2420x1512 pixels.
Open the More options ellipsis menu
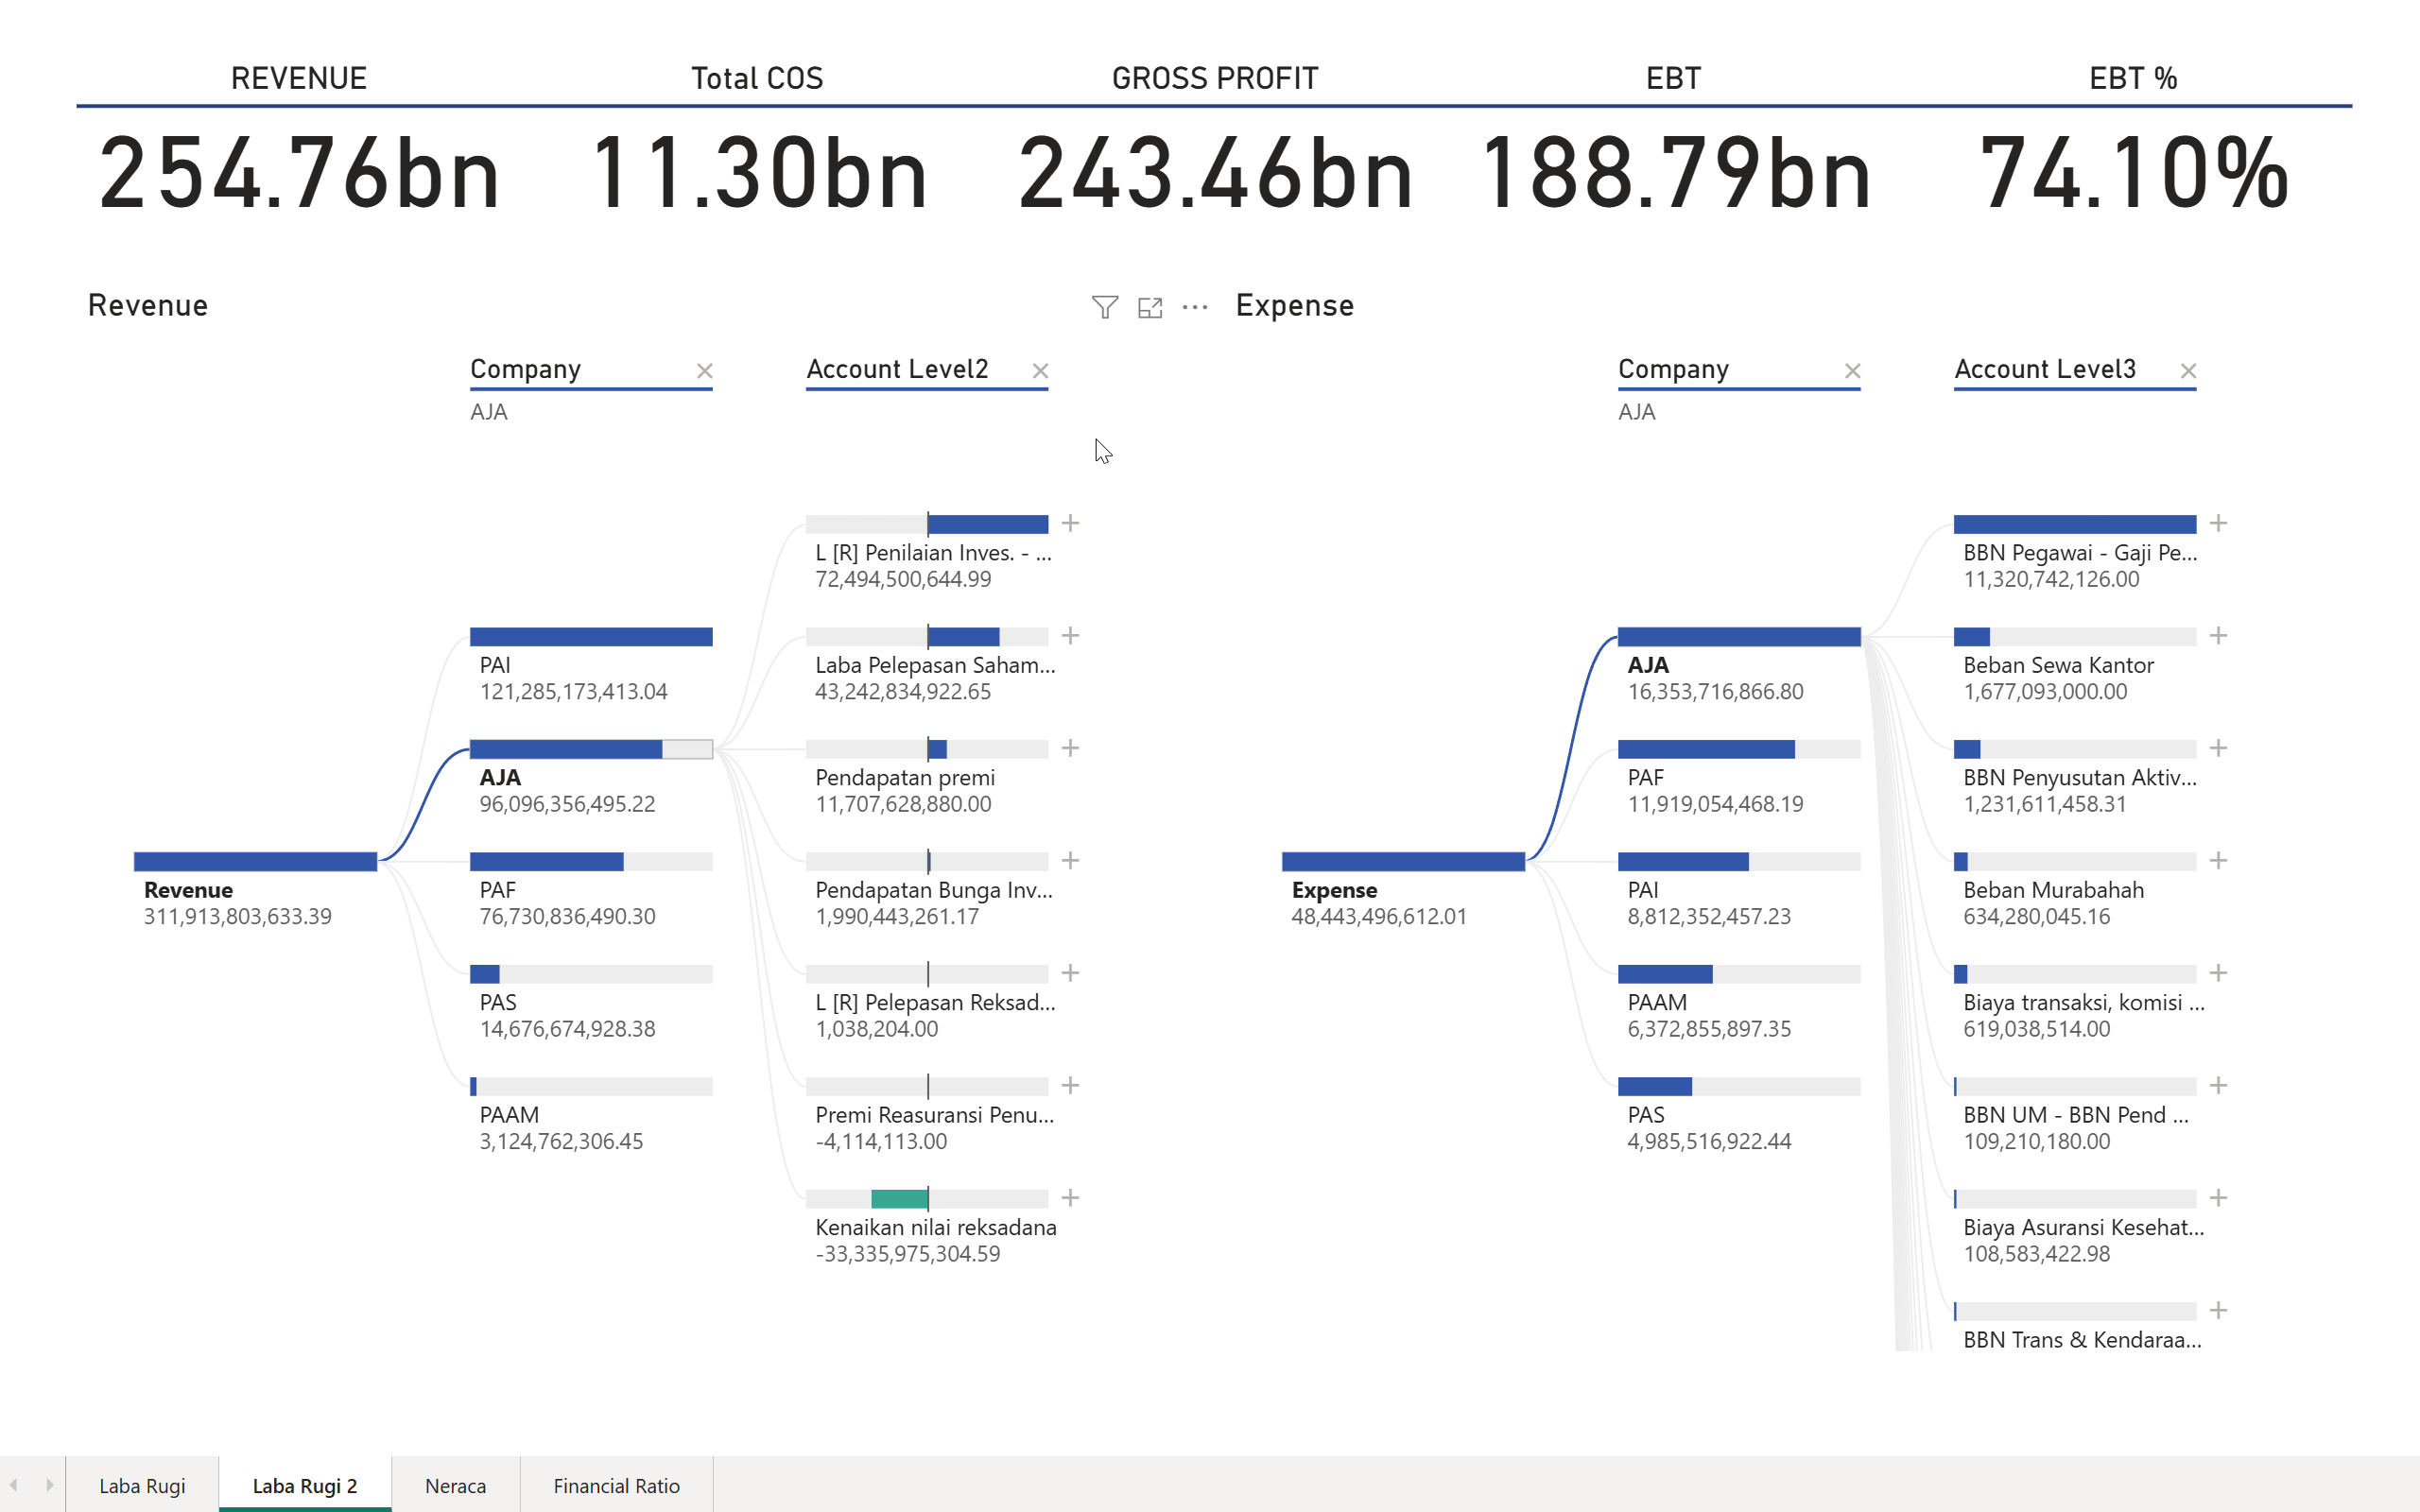pyautogui.click(x=1195, y=307)
